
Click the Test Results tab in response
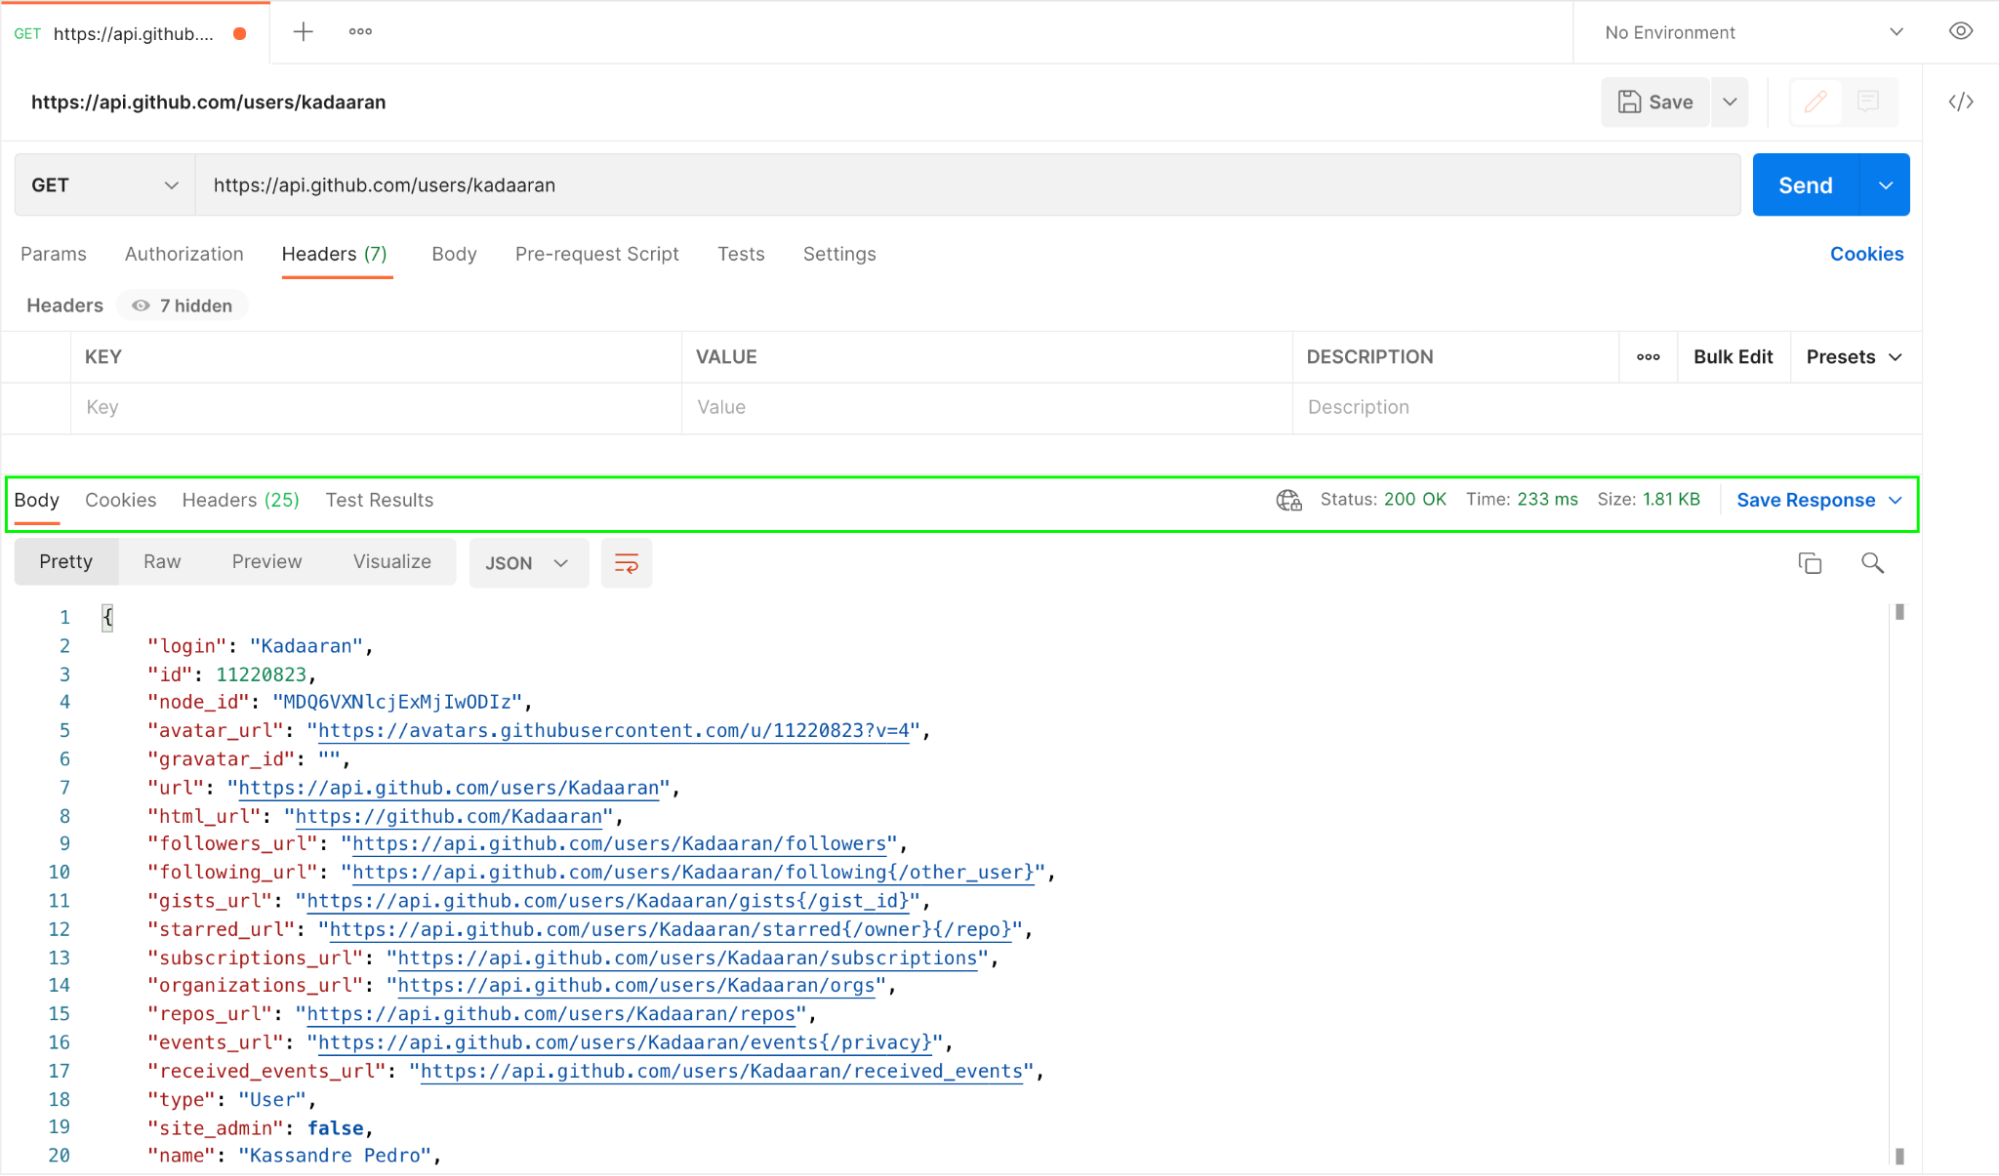pos(379,500)
